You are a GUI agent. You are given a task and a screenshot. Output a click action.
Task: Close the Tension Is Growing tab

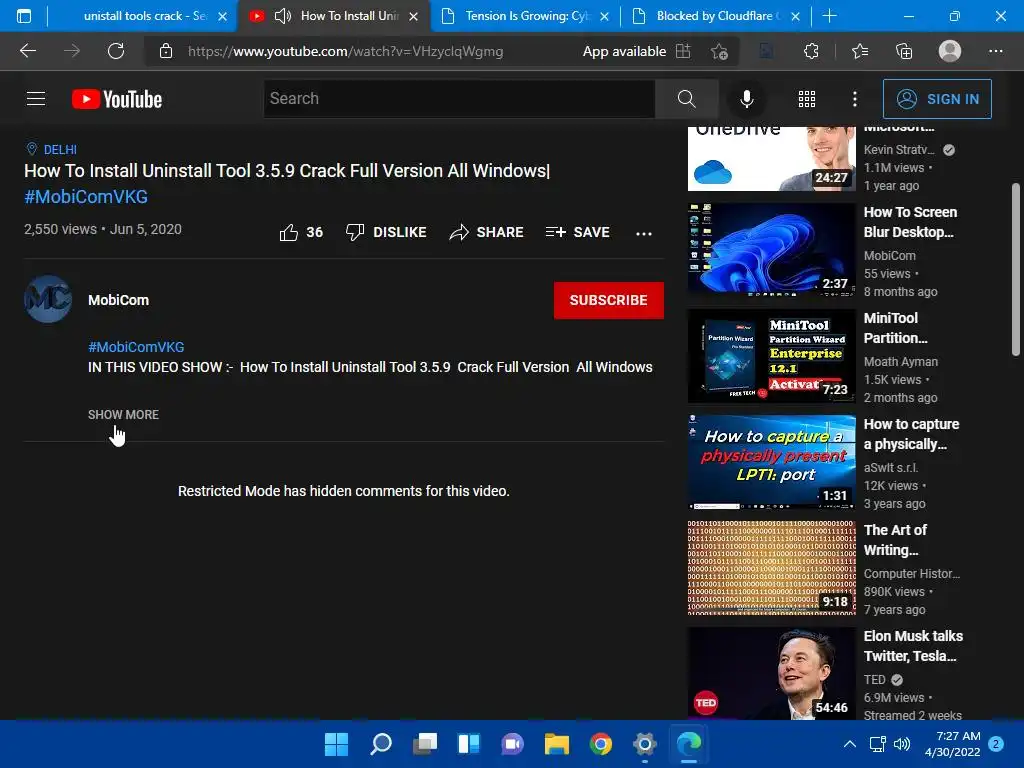(x=604, y=17)
